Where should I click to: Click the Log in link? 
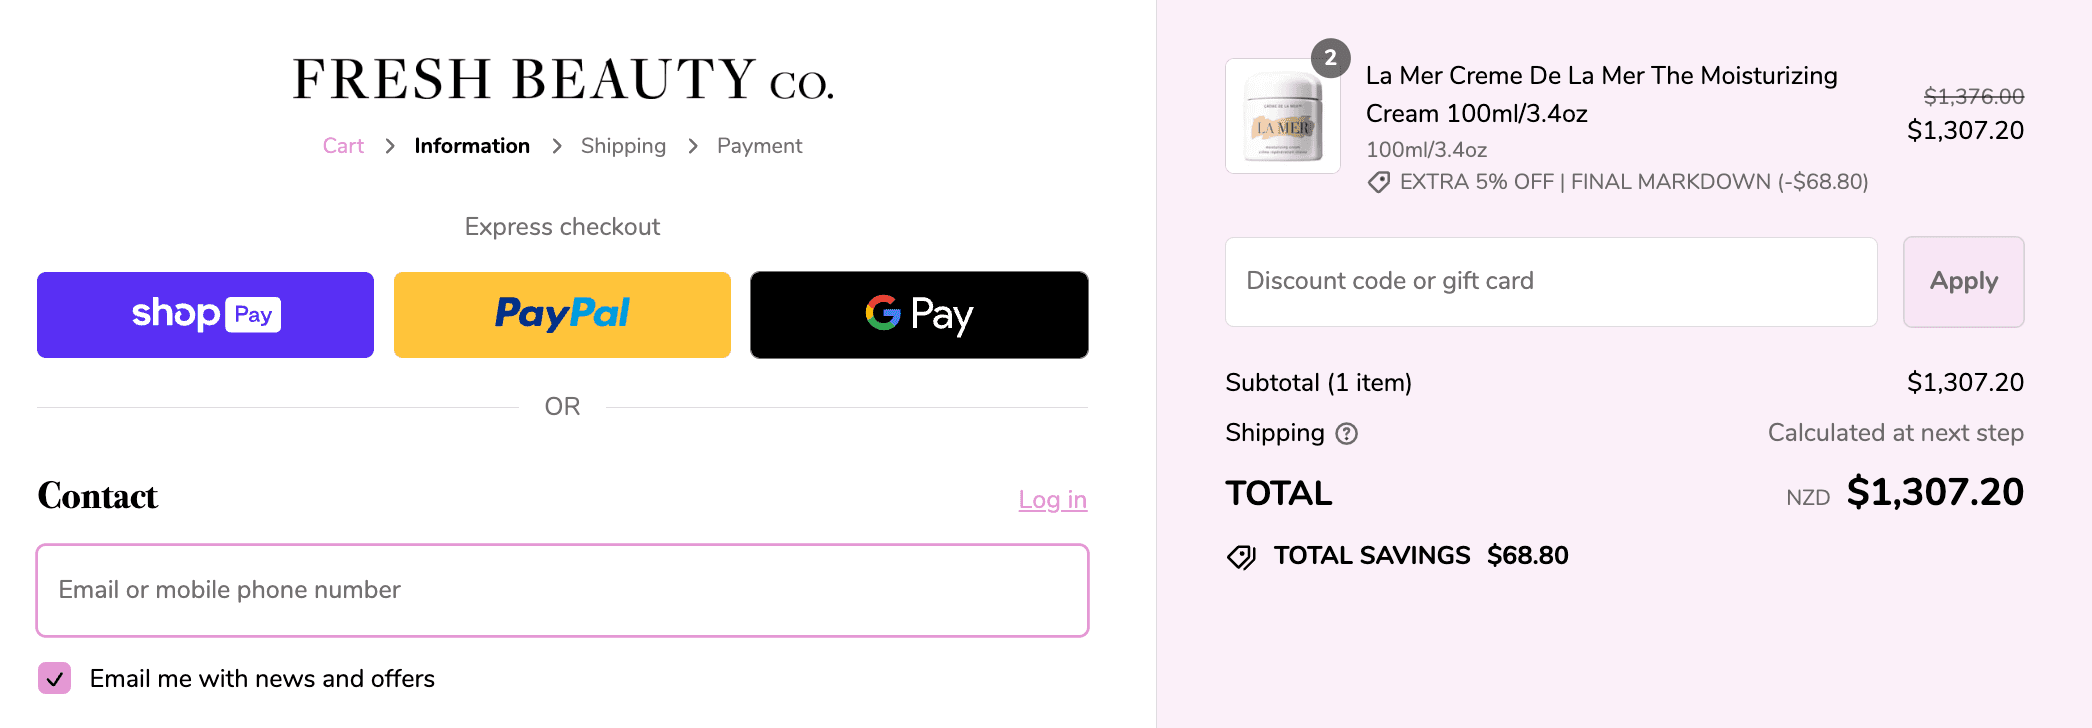pyautogui.click(x=1052, y=500)
